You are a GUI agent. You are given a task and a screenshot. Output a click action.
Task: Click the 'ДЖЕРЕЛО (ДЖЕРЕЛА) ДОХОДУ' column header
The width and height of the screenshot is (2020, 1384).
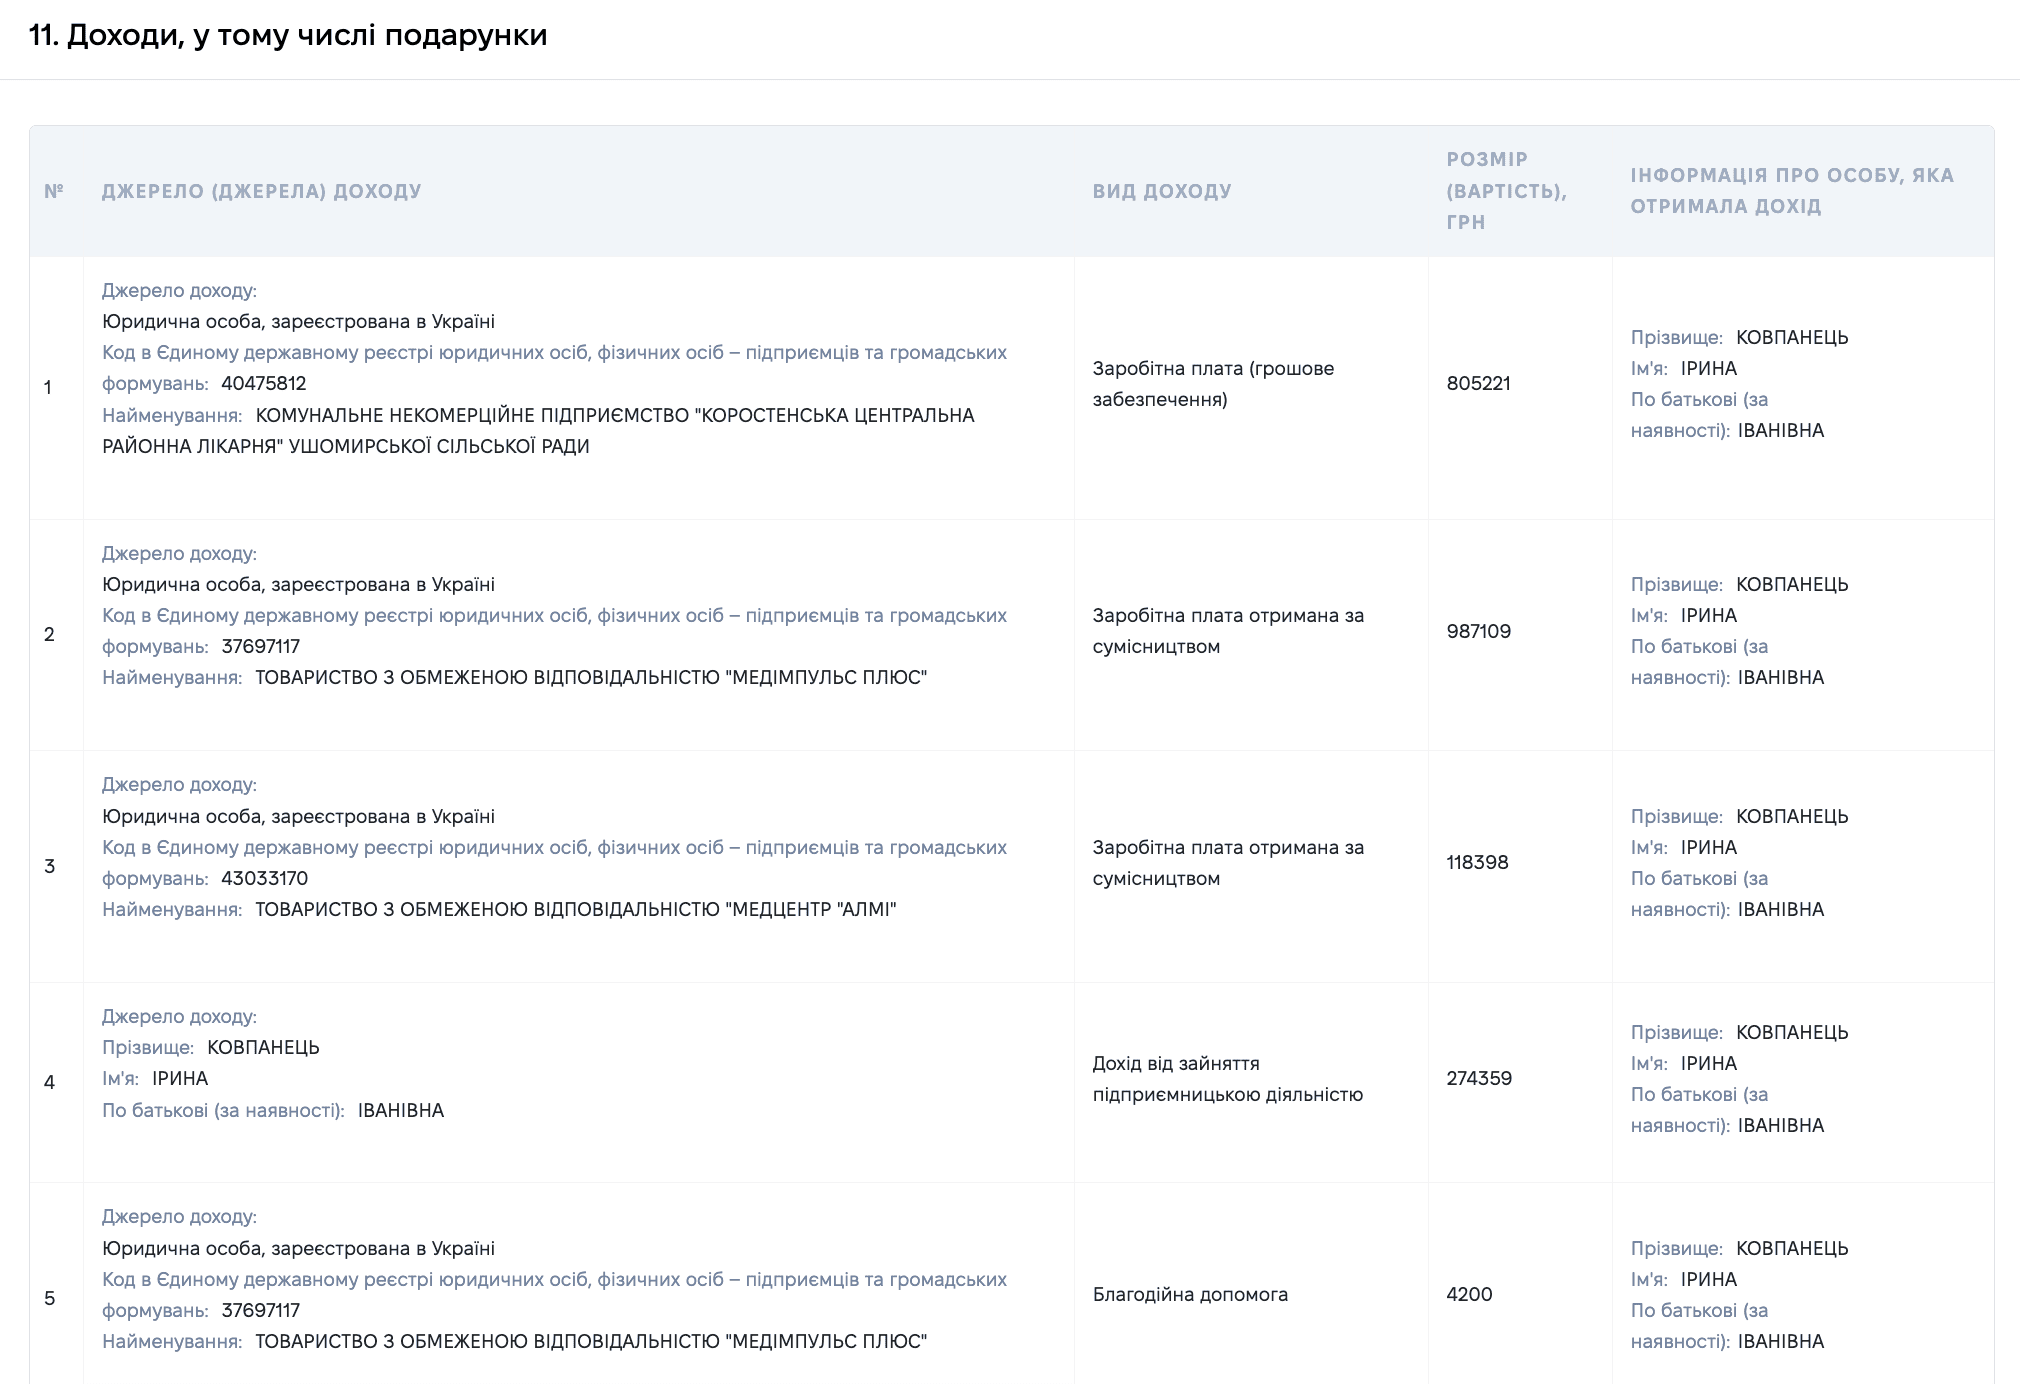click(x=262, y=191)
